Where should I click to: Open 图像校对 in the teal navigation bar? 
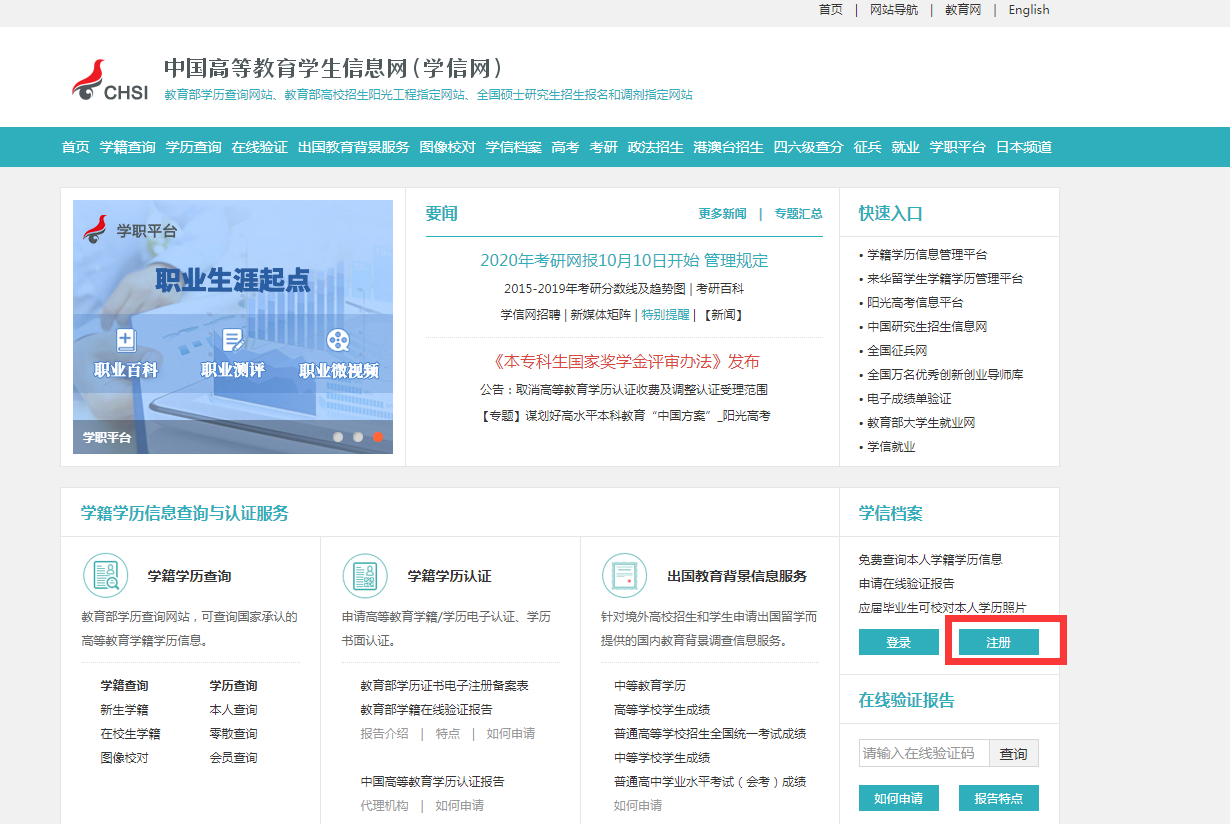coord(448,147)
